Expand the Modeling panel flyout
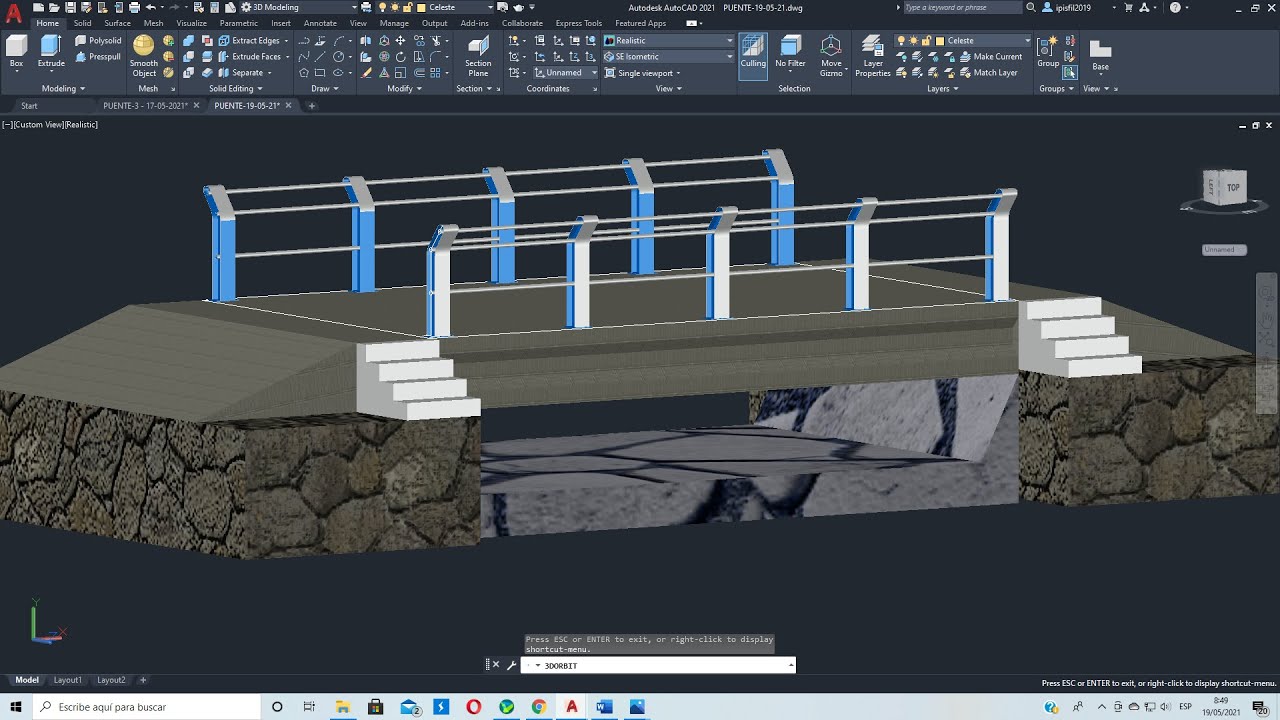This screenshot has height=720, width=1280. tap(63, 88)
